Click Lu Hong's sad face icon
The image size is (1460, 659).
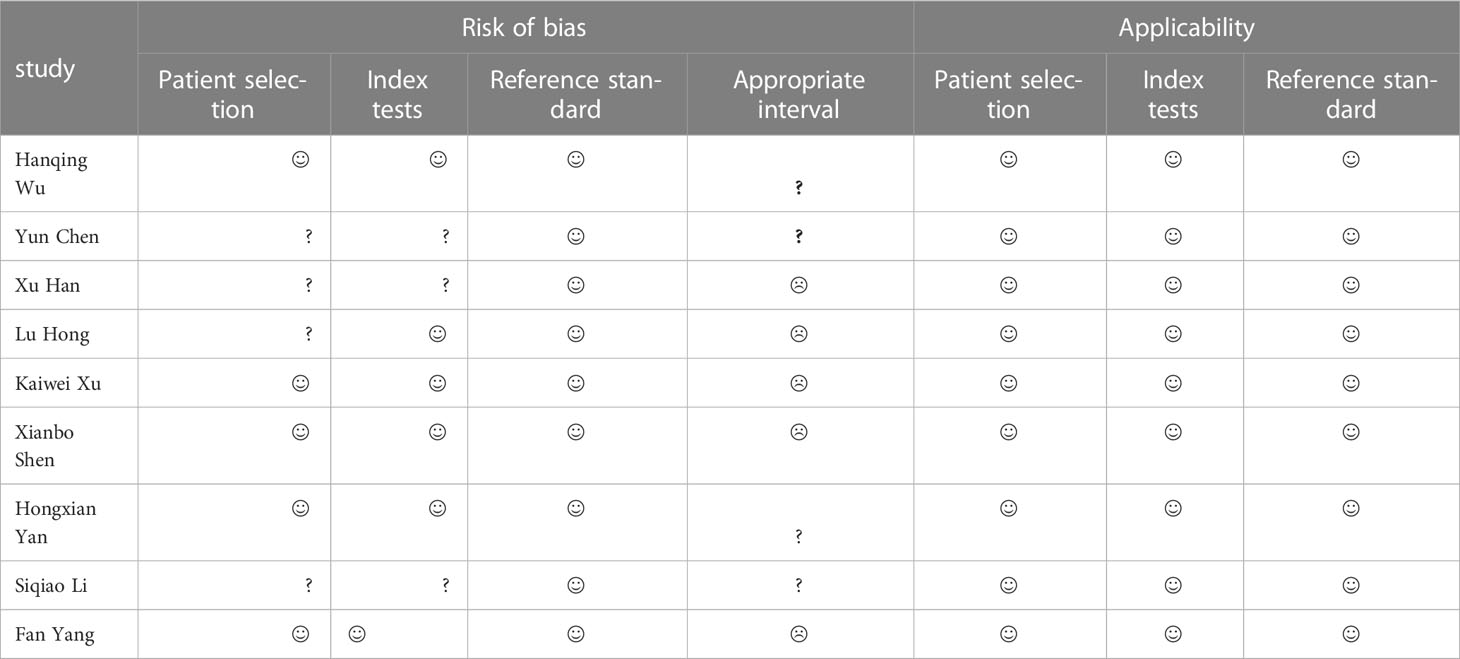pos(799,333)
